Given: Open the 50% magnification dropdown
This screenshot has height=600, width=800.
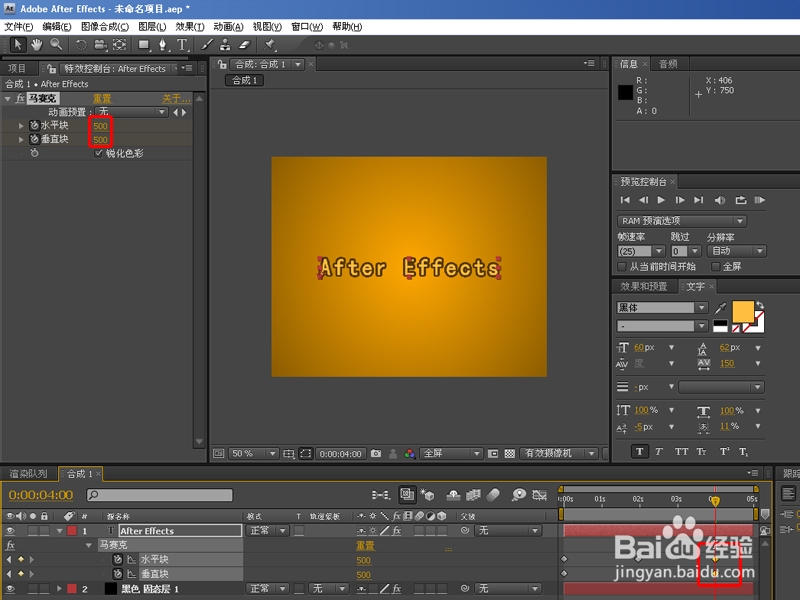Looking at the screenshot, I should pos(254,453).
